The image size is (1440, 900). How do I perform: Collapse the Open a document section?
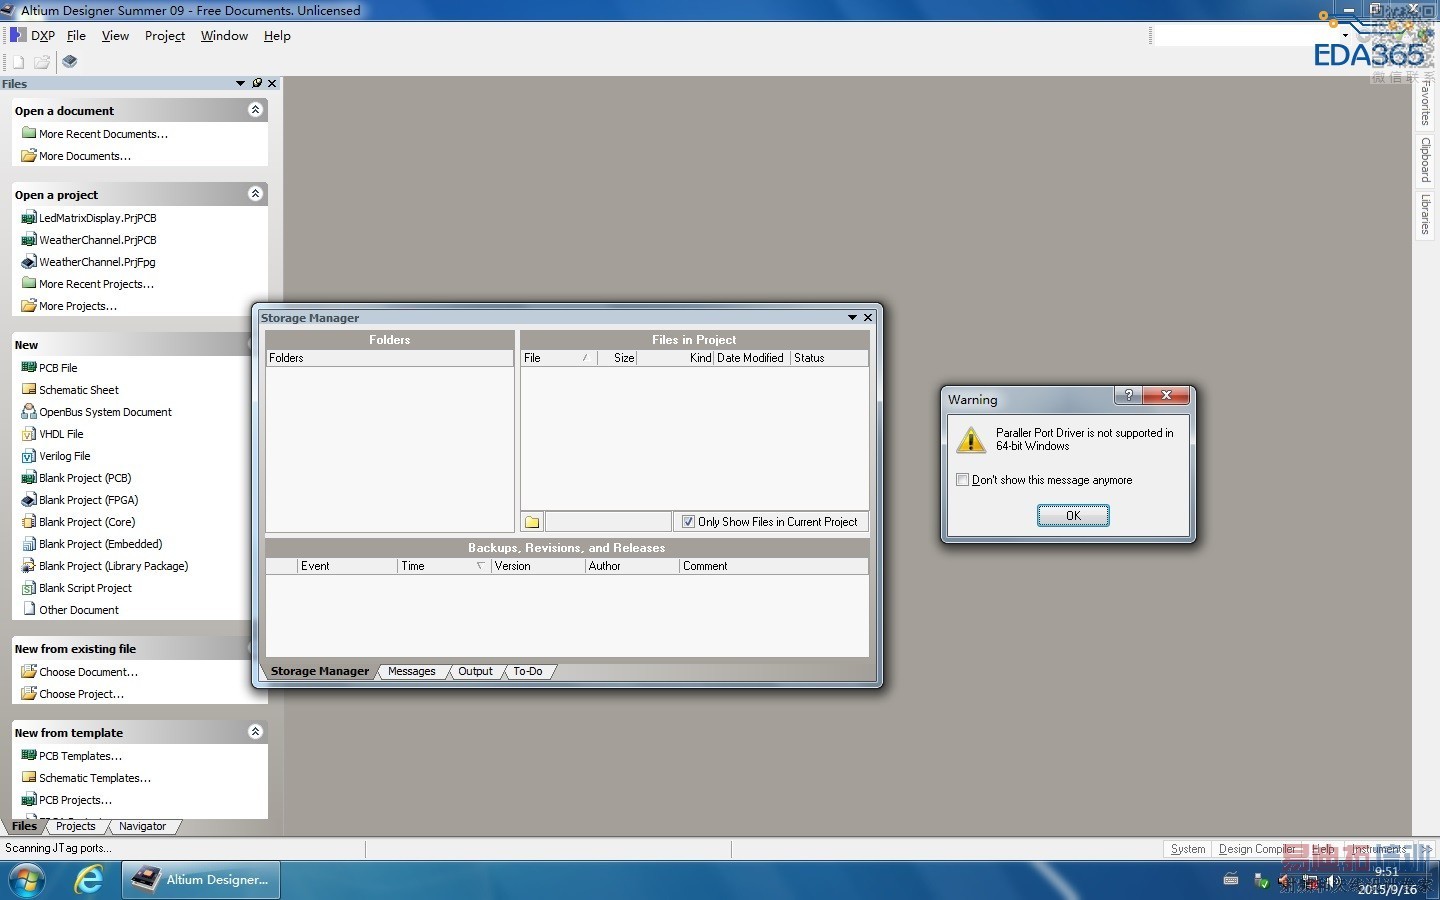coord(255,110)
